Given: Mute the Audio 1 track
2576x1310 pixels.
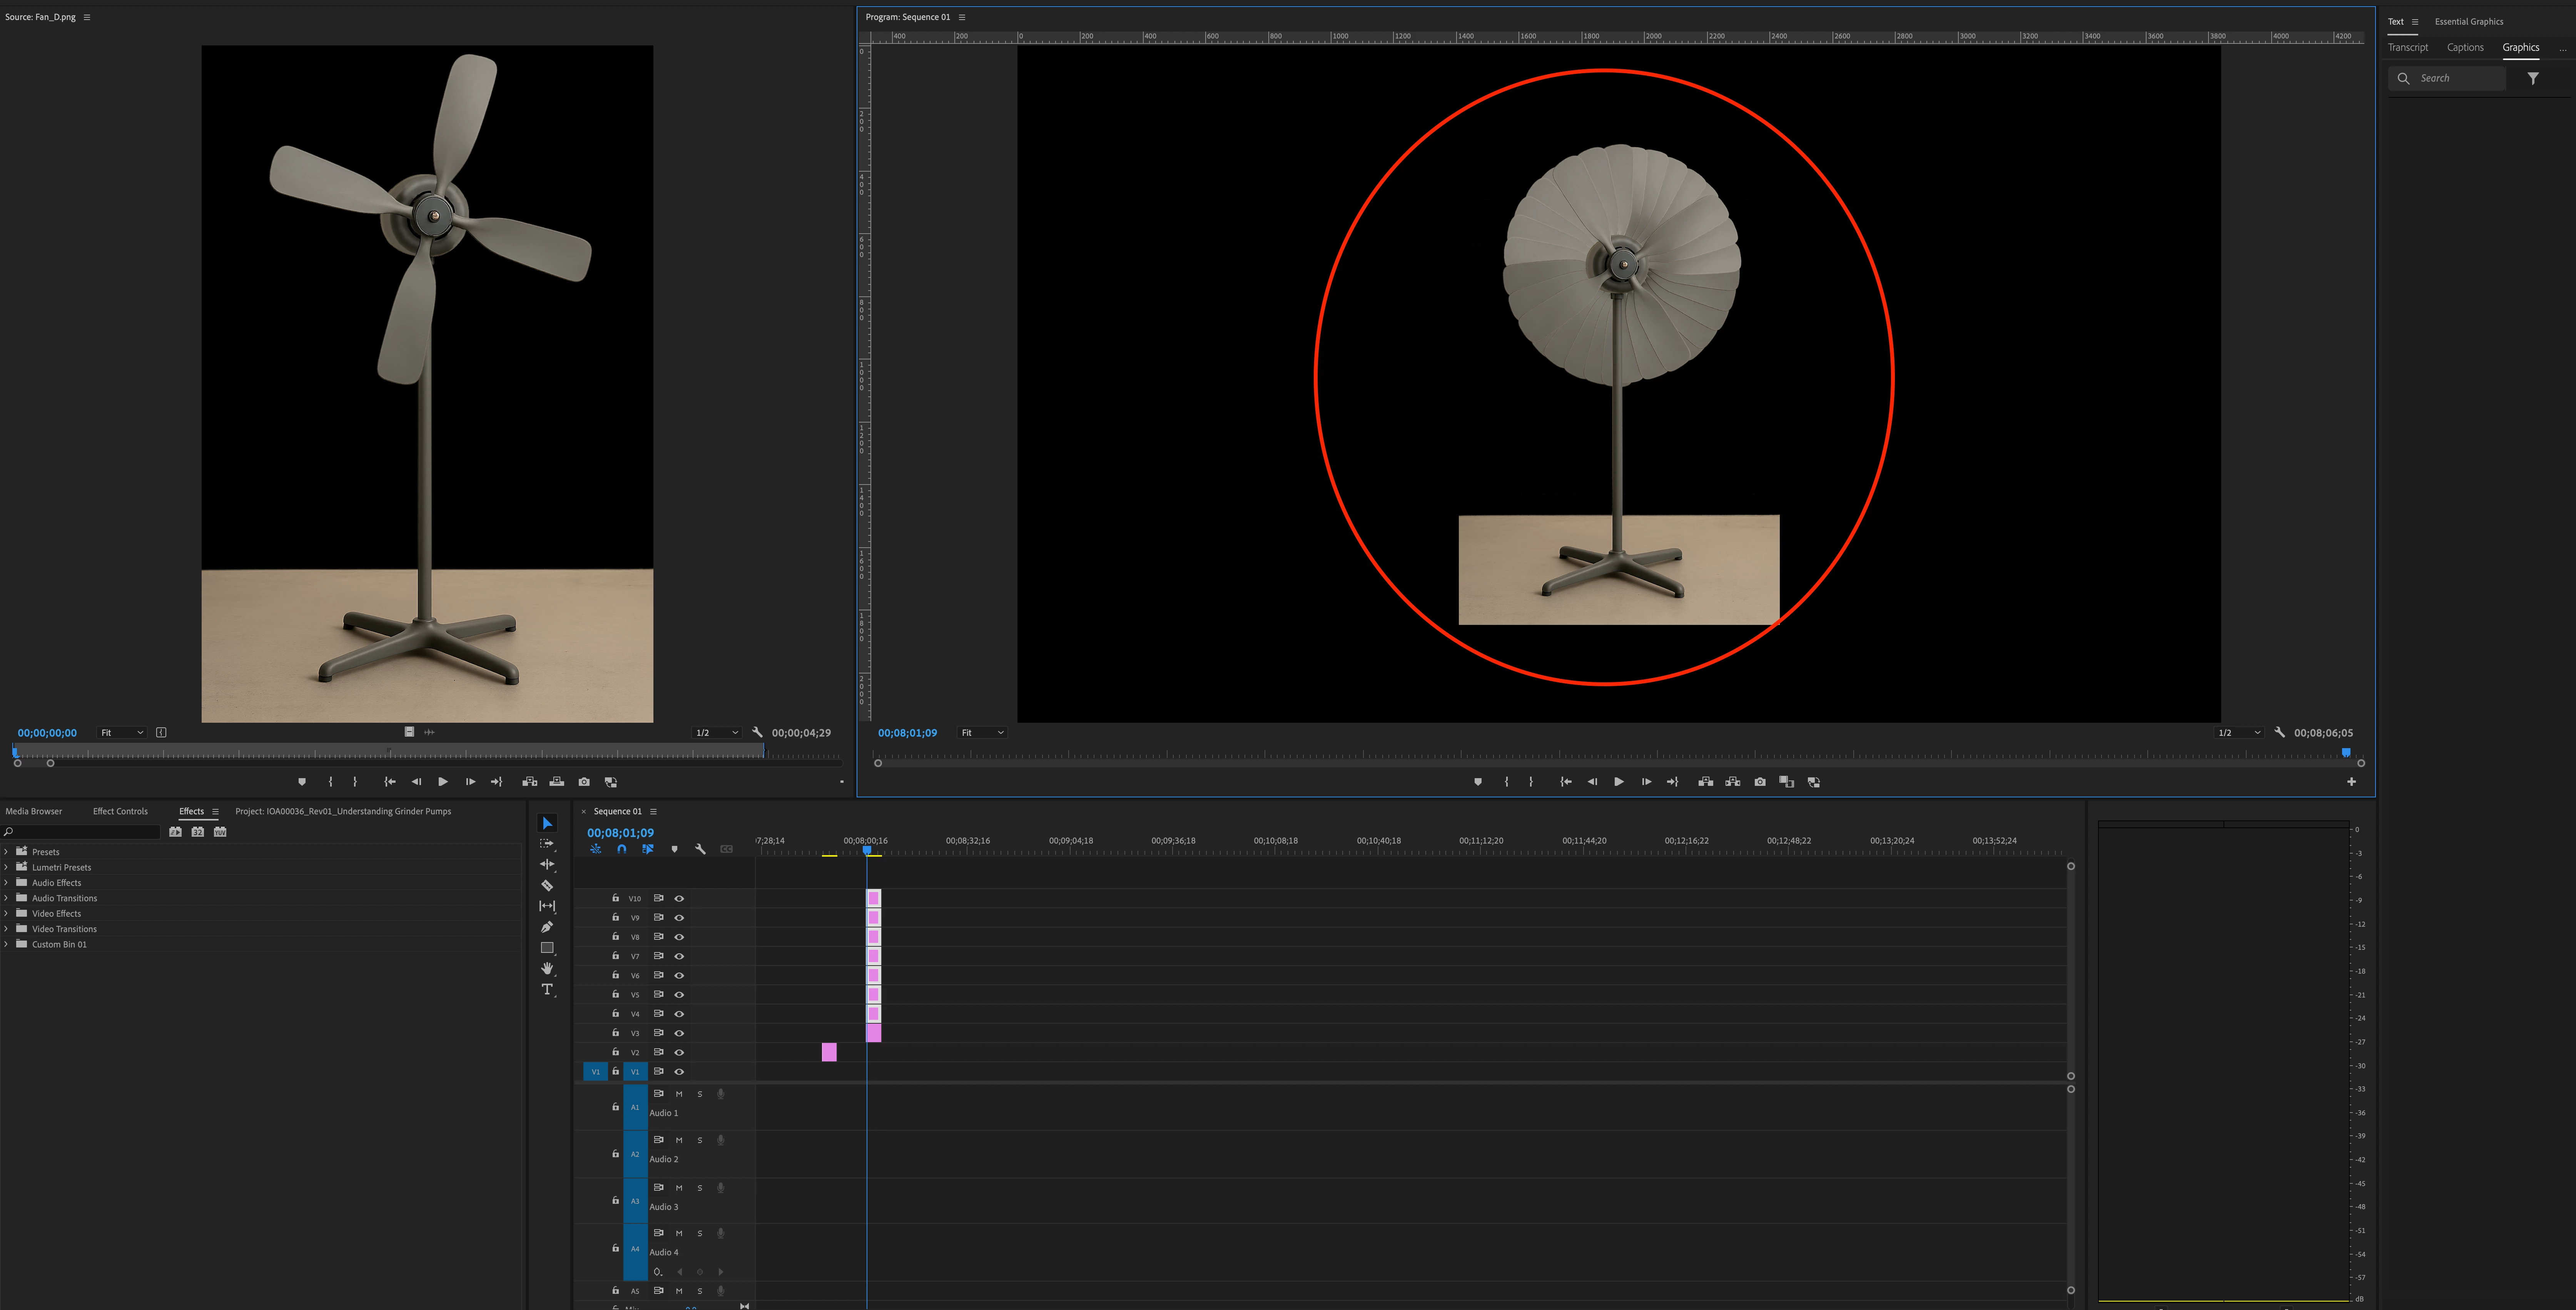Looking at the screenshot, I should pos(679,1094).
